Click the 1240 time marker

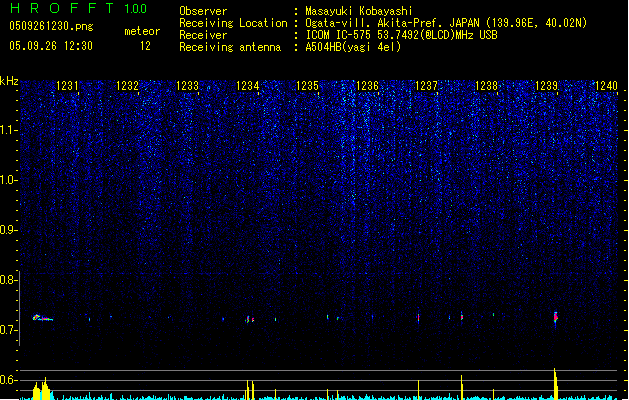pyautogui.click(x=606, y=86)
